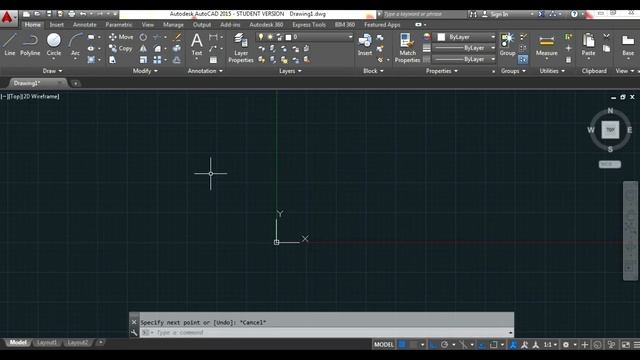Insert a Table from Annotation panel
This screenshot has width=640, height=360.
tap(213, 60)
